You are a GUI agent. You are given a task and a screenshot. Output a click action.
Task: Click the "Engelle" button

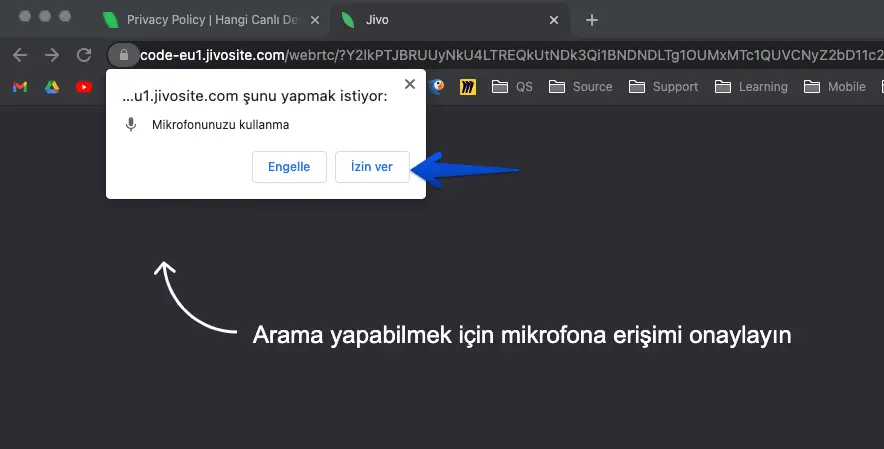[289, 167]
